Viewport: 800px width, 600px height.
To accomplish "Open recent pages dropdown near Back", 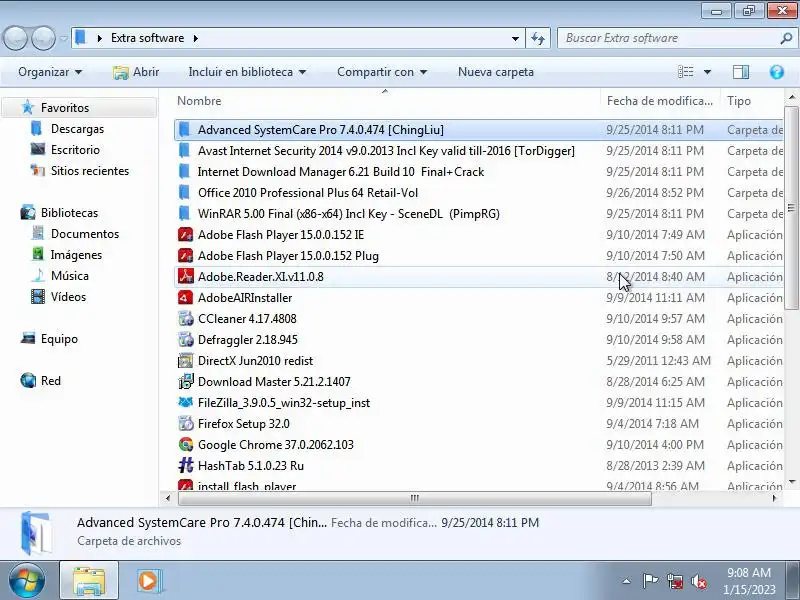I will (x=64, y=38).
